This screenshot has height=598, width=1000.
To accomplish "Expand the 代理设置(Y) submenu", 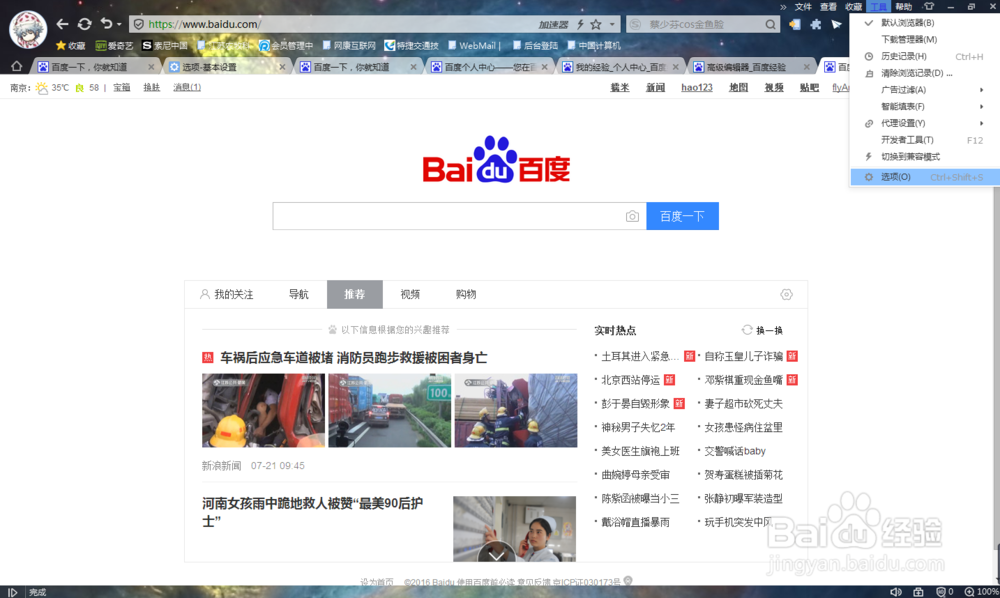I will pyautogui.click(x=925, y=123).
